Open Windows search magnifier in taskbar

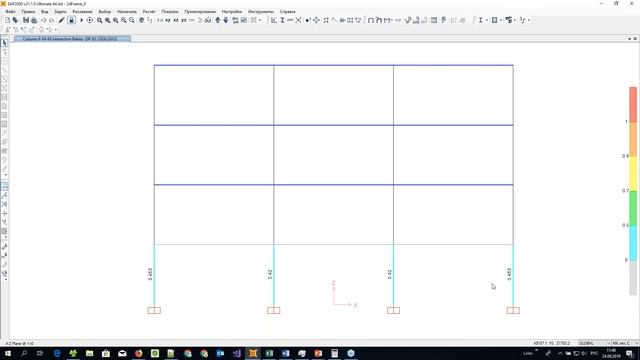[x=24, y=353]
